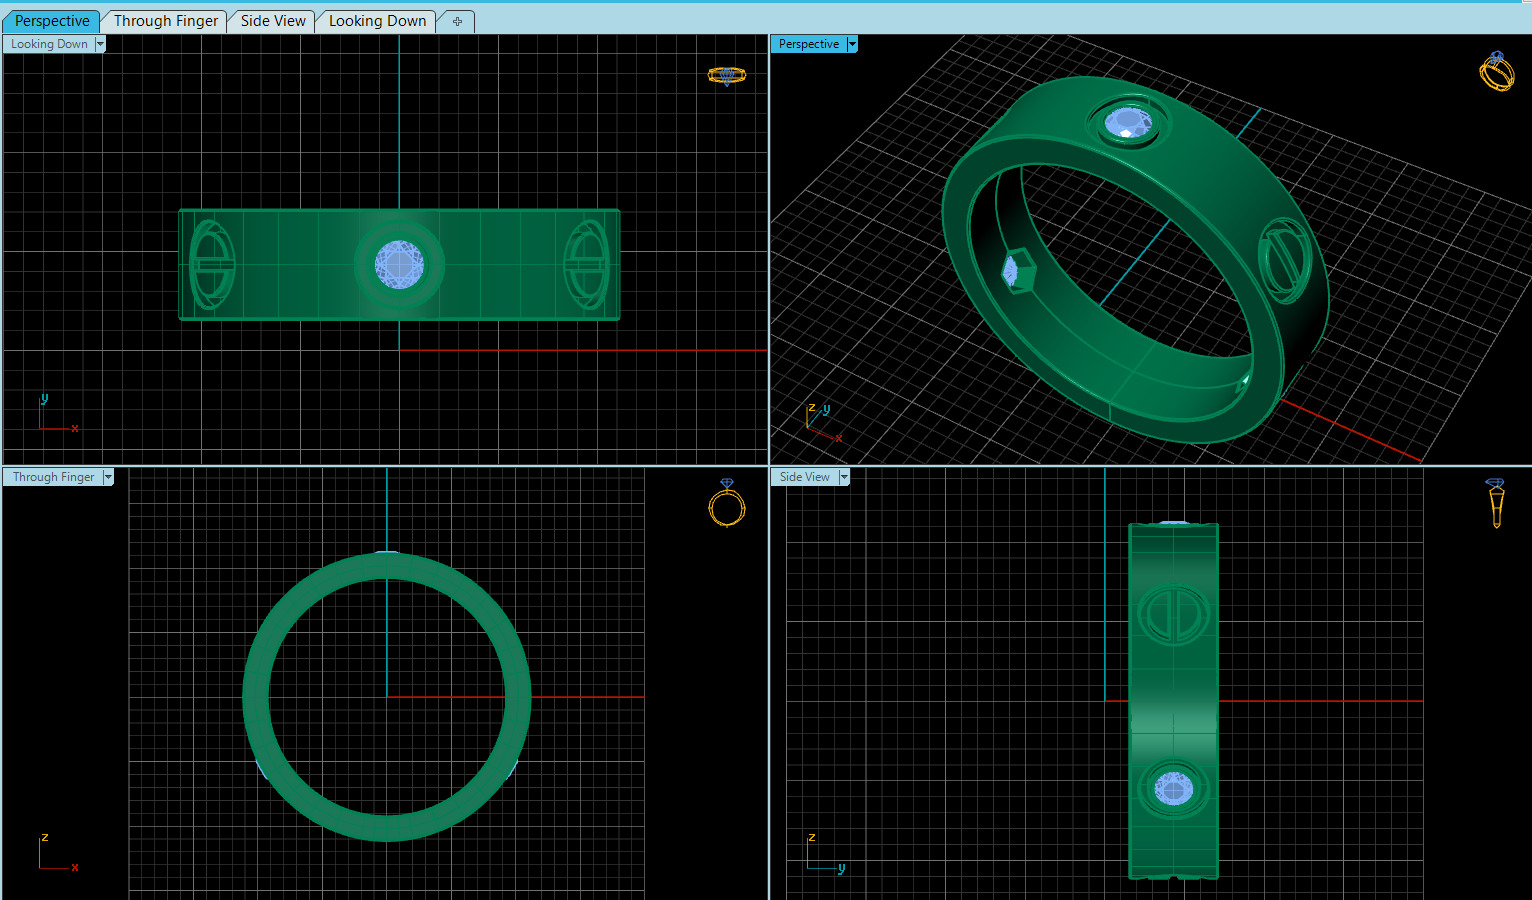Click the ring orientation icon in Perspective viewport

(x=1497, y=71)
